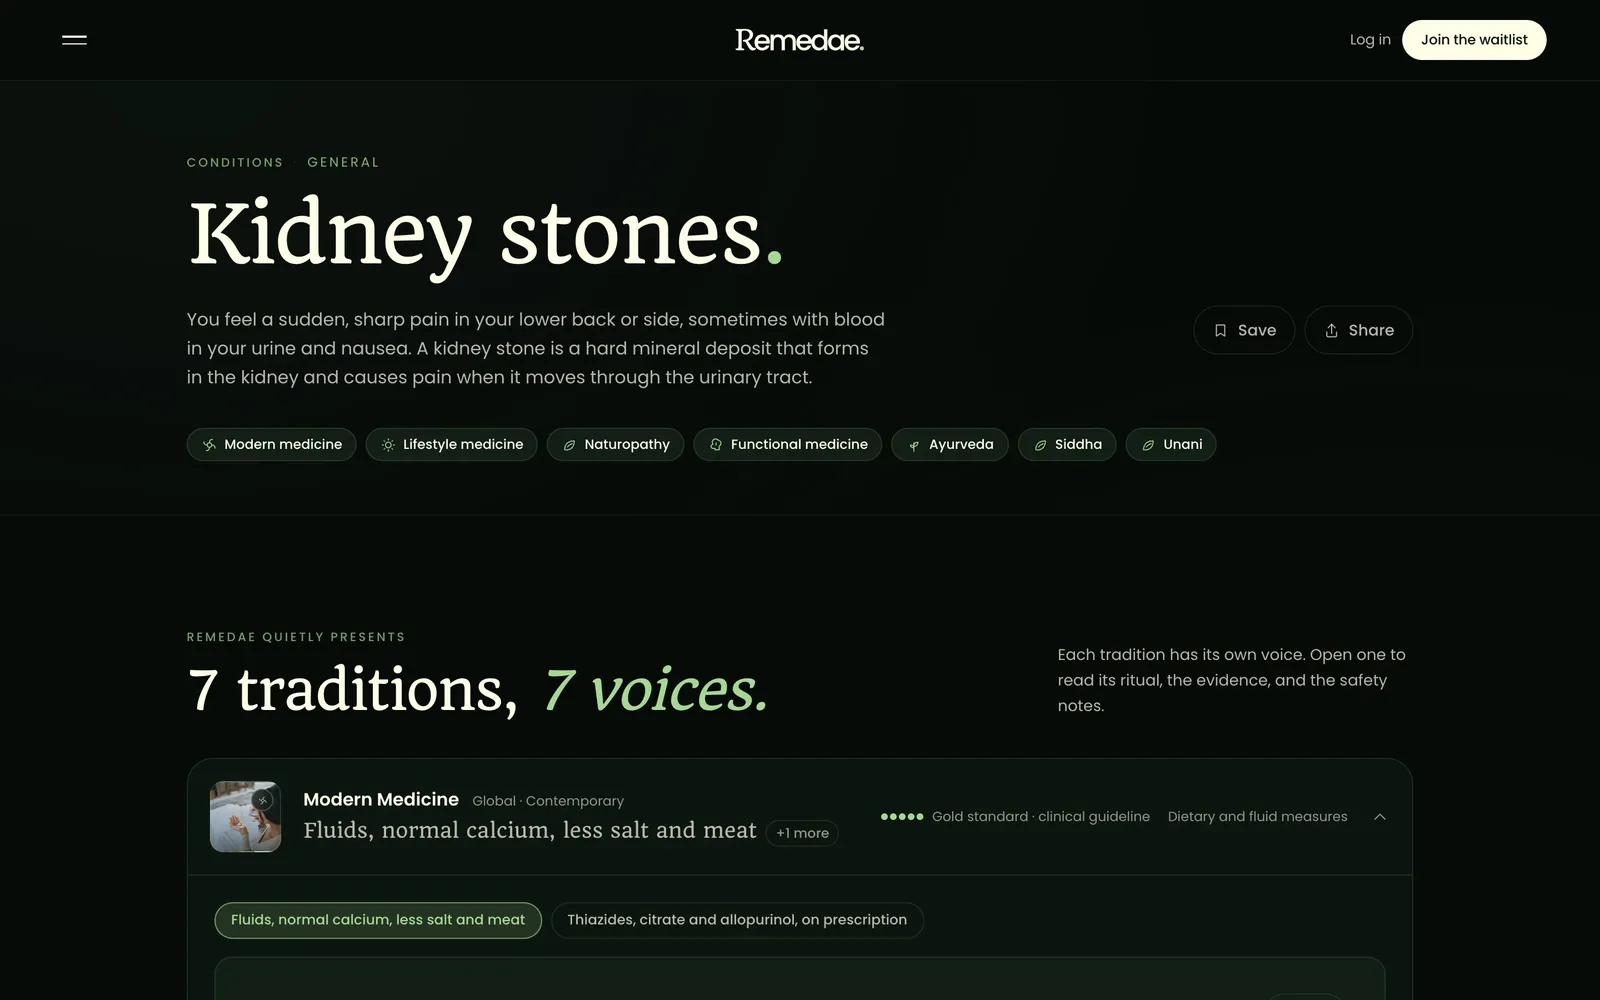Click the share icon on Share

[x=1331, y=330]
